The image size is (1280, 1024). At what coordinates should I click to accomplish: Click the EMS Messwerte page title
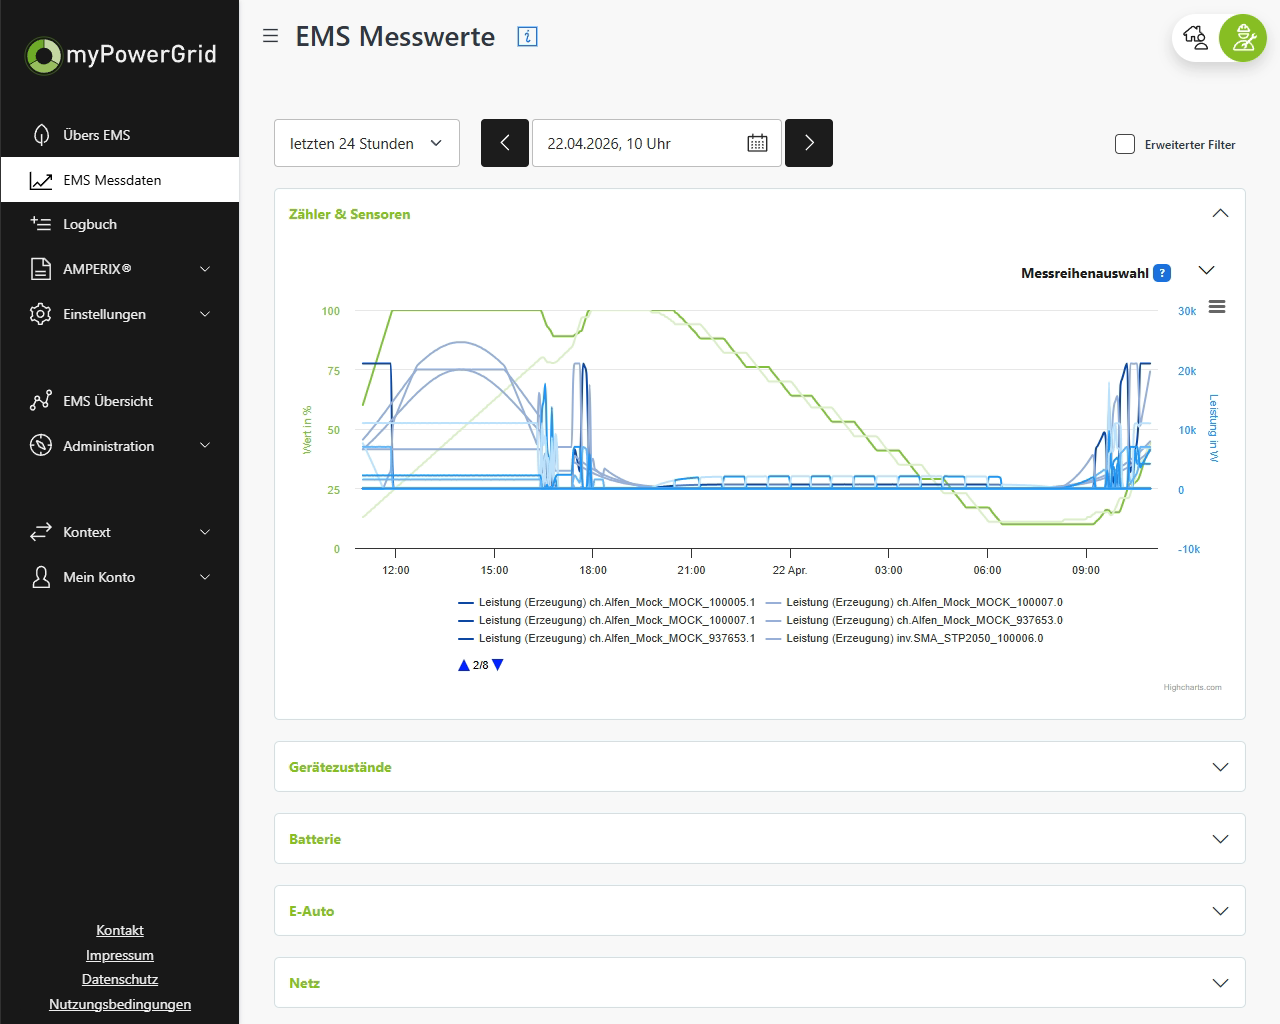coord(395,37)
